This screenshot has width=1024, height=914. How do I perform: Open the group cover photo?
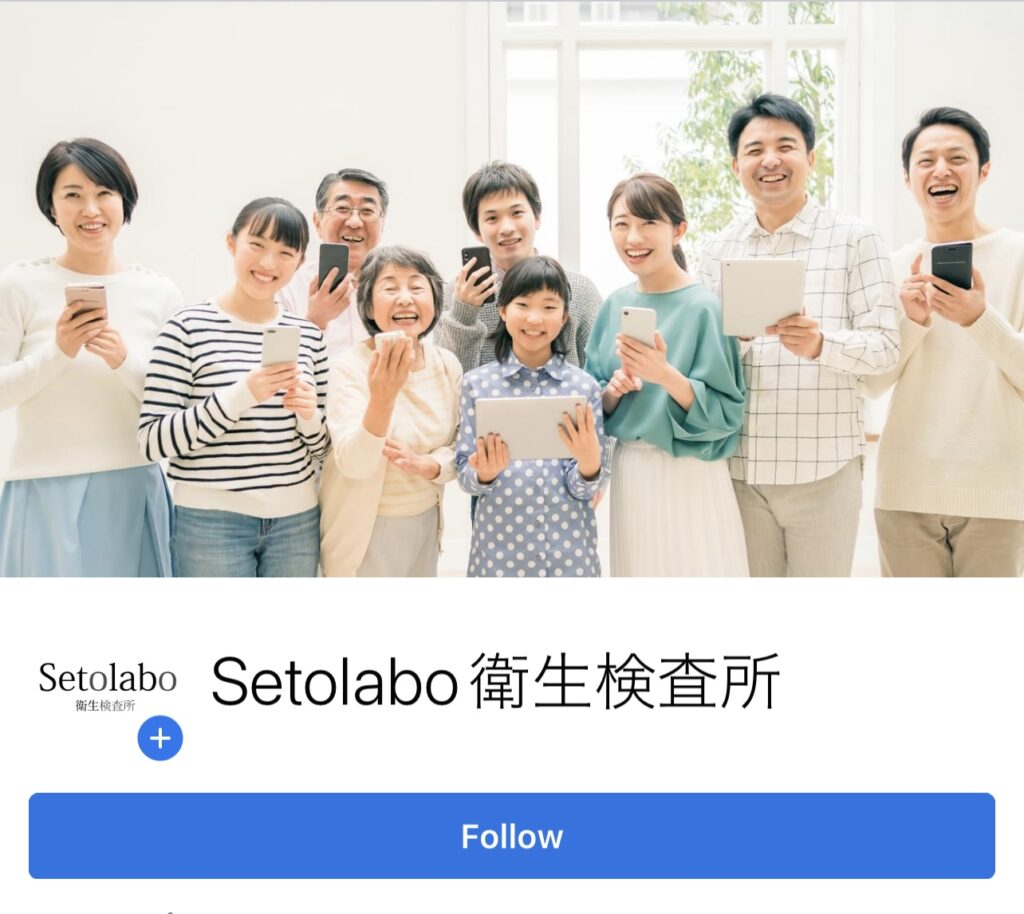click(x=512, y=289)
